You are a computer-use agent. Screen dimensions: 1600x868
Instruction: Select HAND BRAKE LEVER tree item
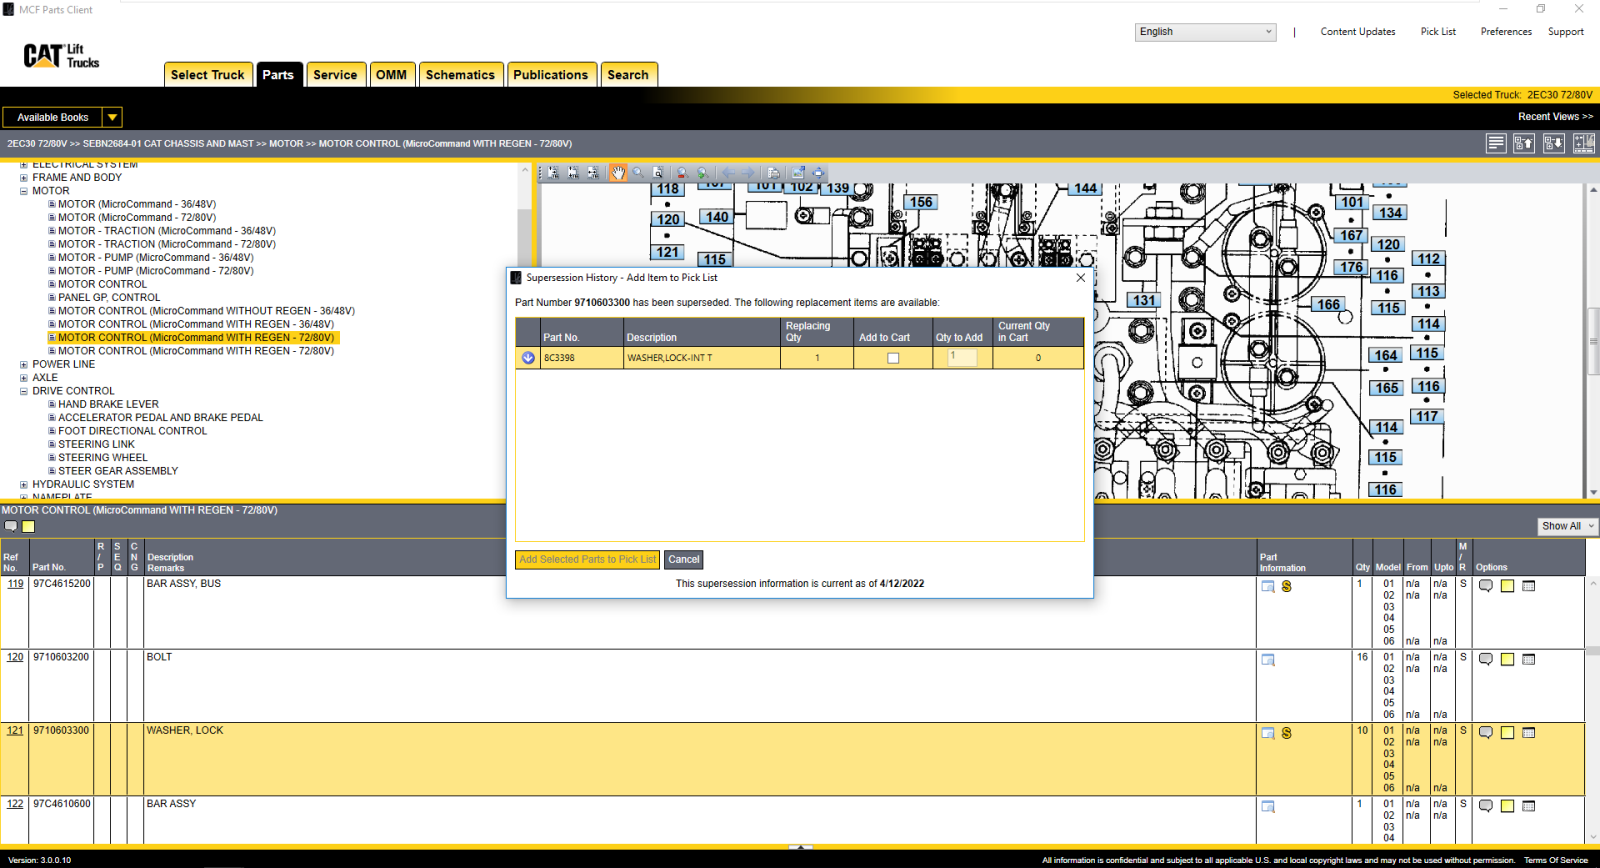[108, 405]
